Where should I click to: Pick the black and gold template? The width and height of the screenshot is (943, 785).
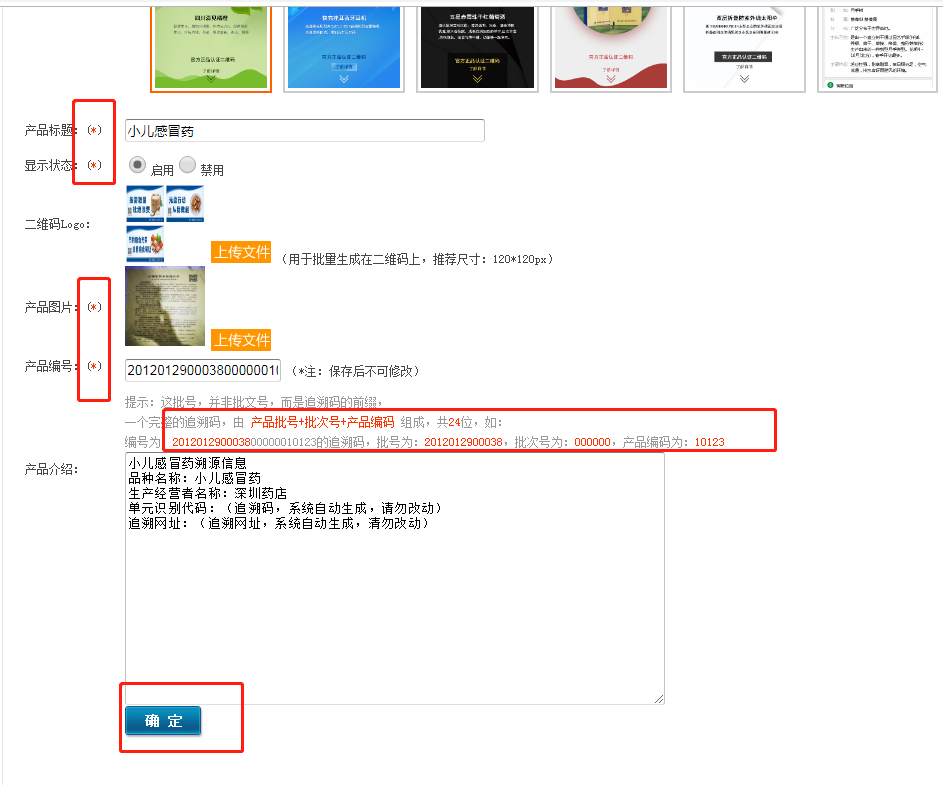pos(477,46)
